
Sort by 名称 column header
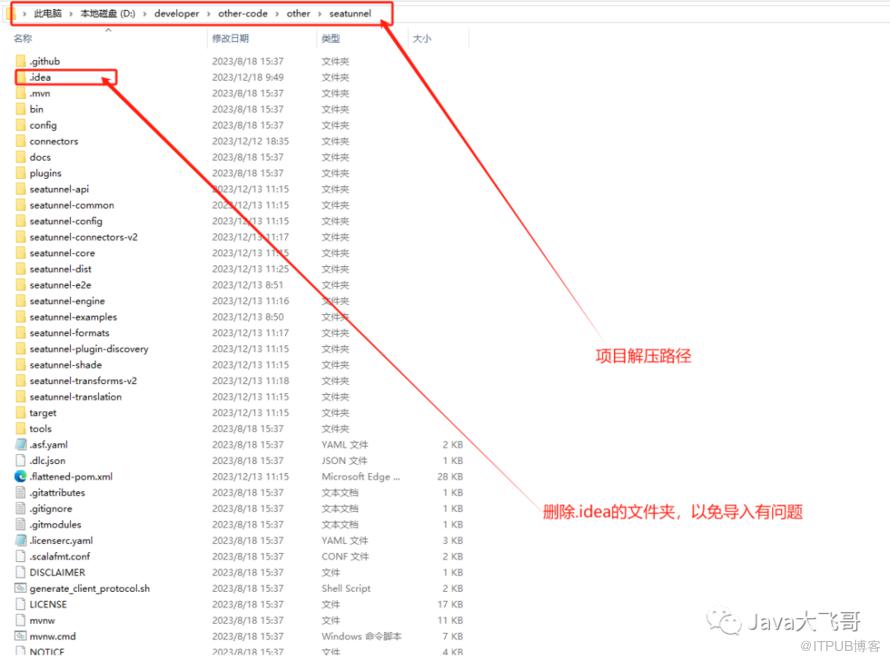pos(23,39)
